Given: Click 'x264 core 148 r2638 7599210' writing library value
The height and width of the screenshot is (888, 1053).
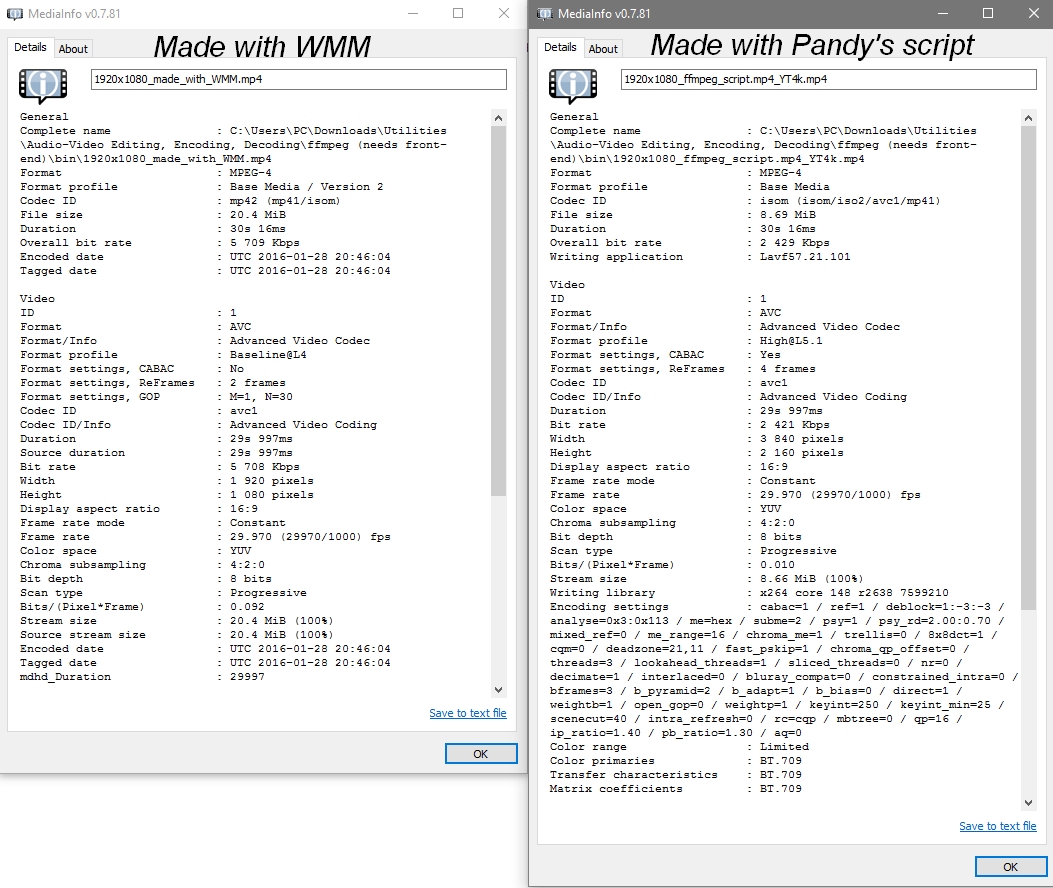Looking at the screenshot, I should (x=854, y=592).
